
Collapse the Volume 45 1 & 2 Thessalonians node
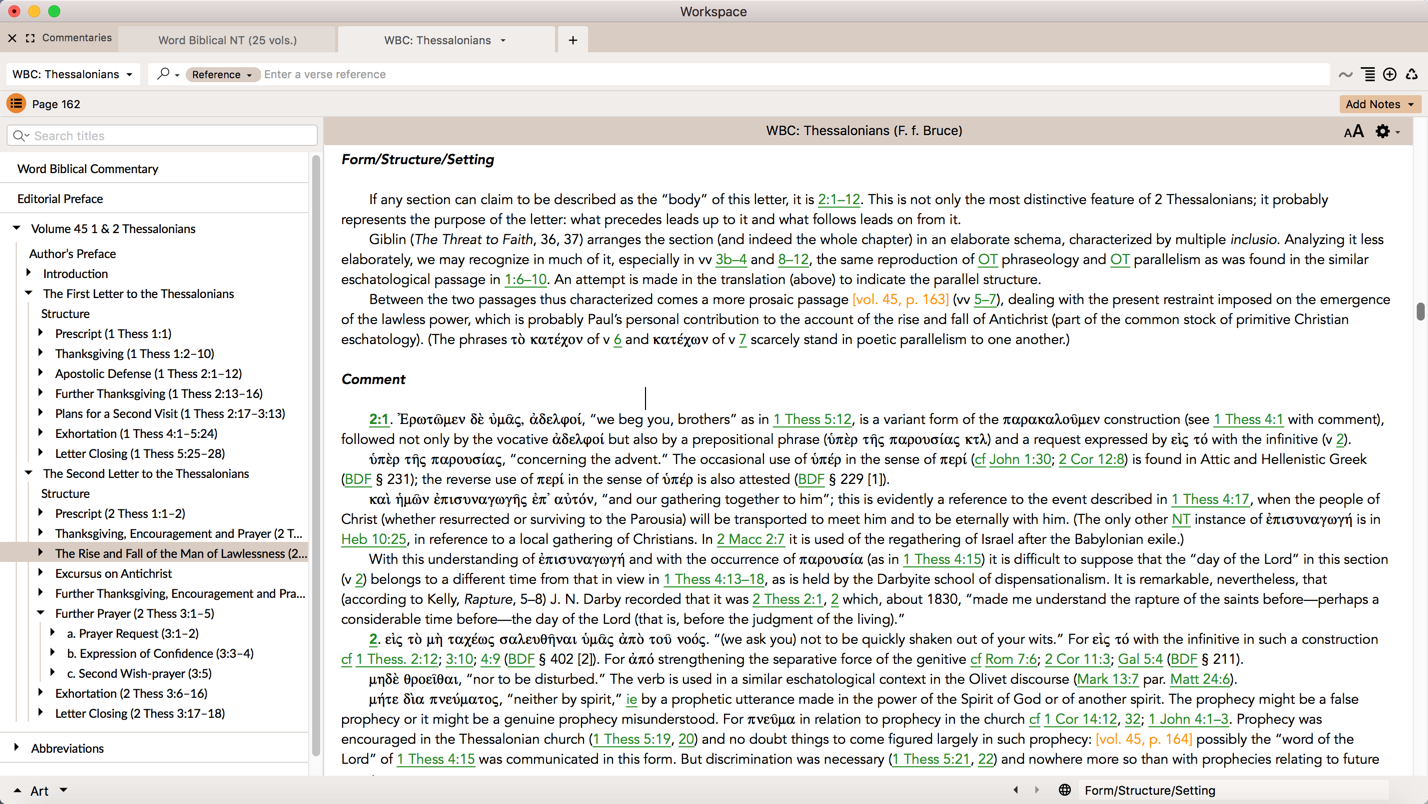point(17,229)
